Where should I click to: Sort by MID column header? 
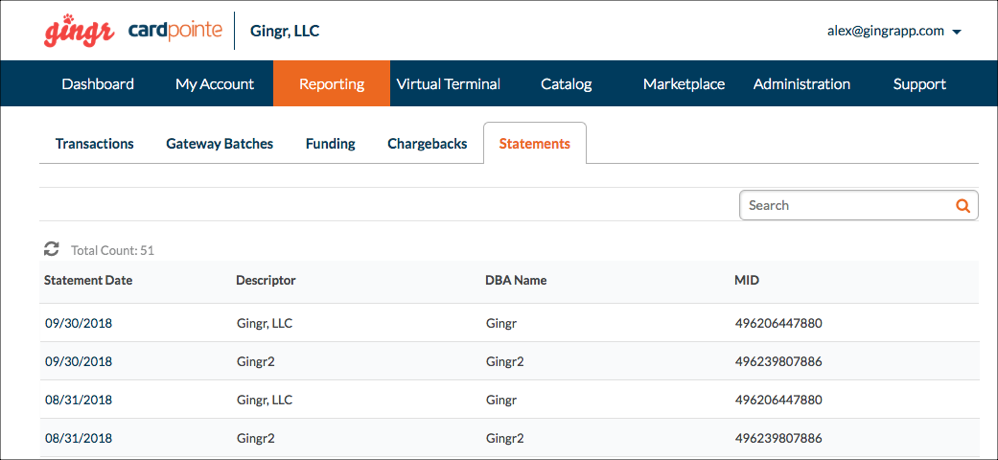[747, 280]
